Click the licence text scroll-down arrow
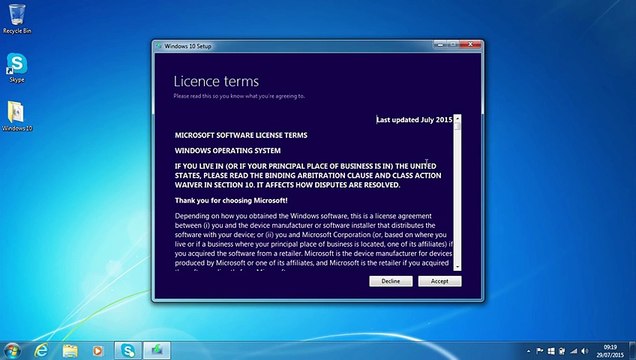This screenshot has height=360, width=636. point(458,267)
